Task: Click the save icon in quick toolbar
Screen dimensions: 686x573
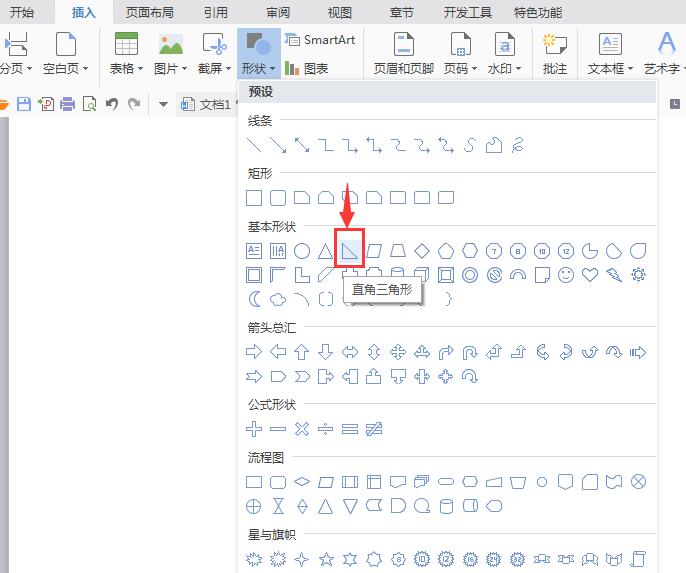Action: coord(24,104)
